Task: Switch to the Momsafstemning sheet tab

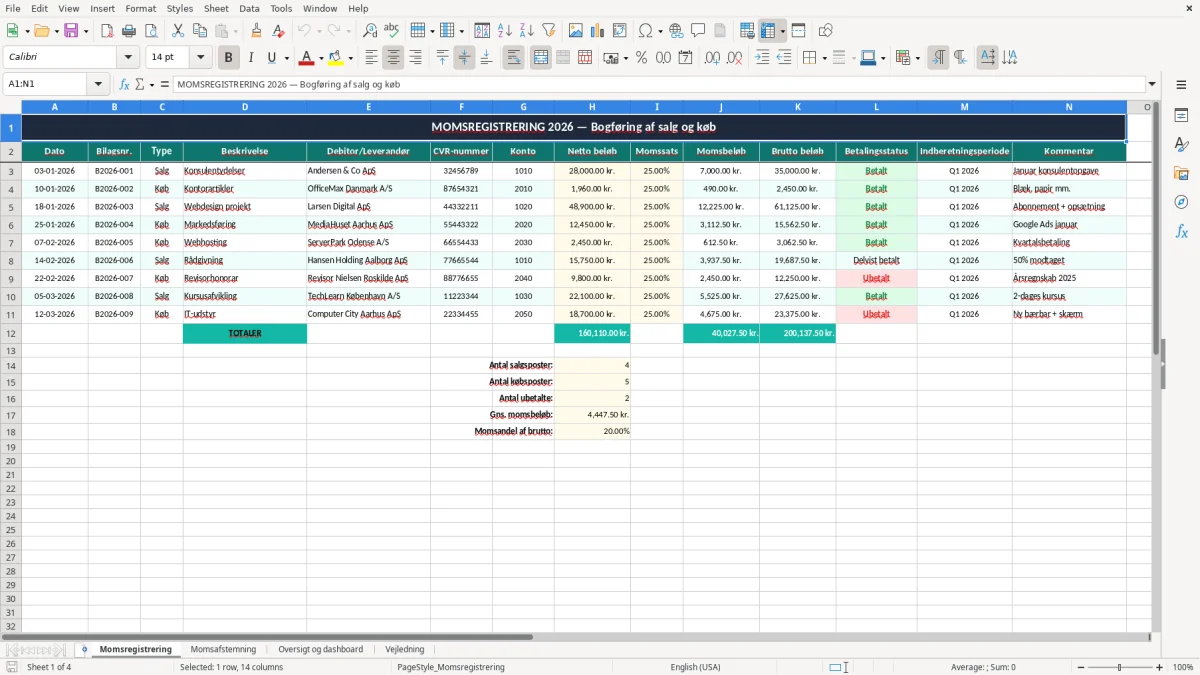Action: coord(223,649)
